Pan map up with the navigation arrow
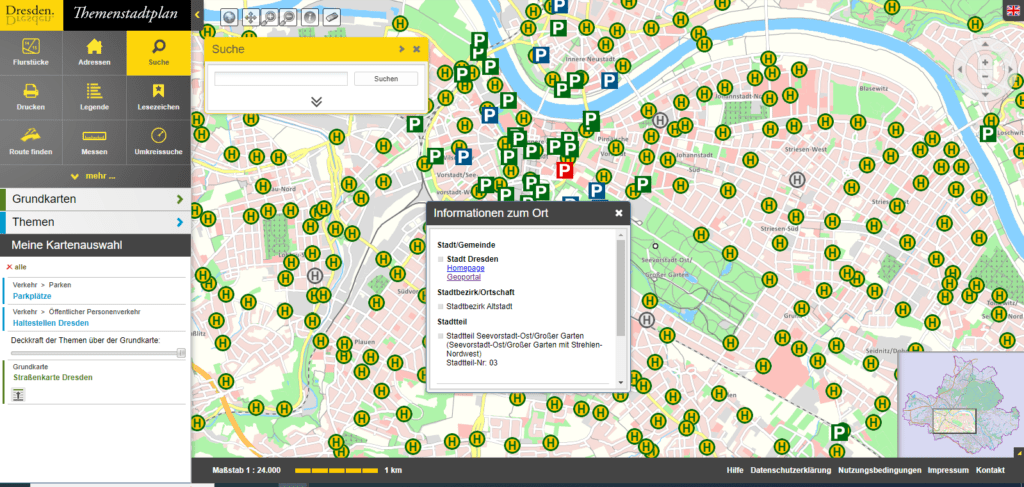 [985, 44]
